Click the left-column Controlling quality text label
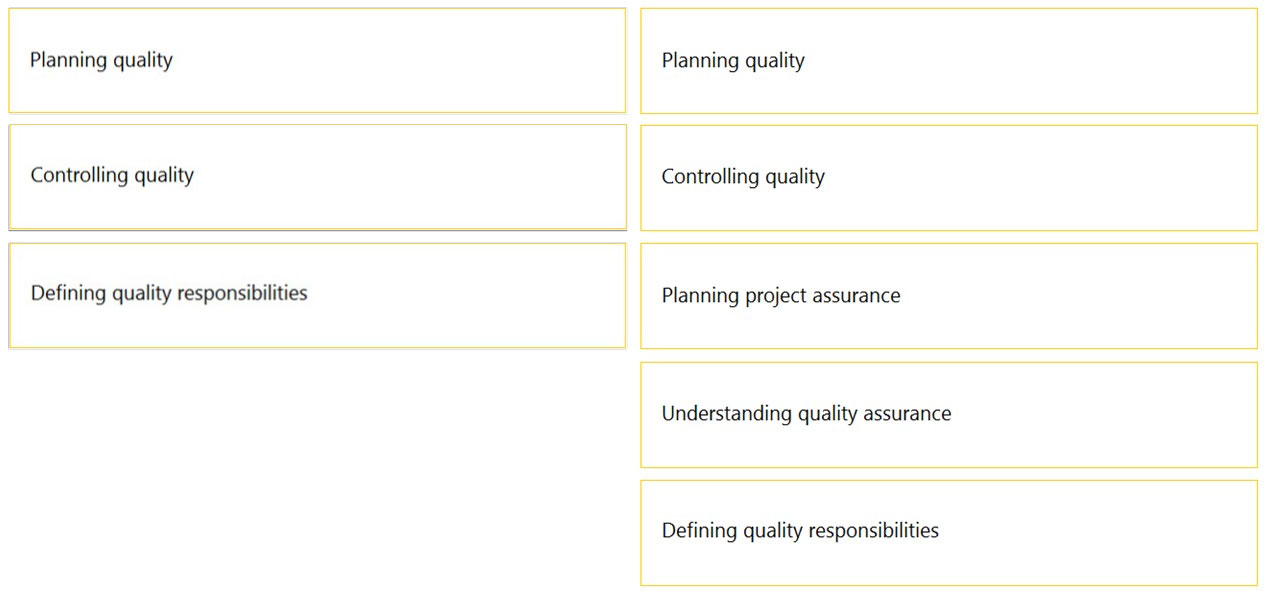The image size is (1279, 591). (112, 175)
